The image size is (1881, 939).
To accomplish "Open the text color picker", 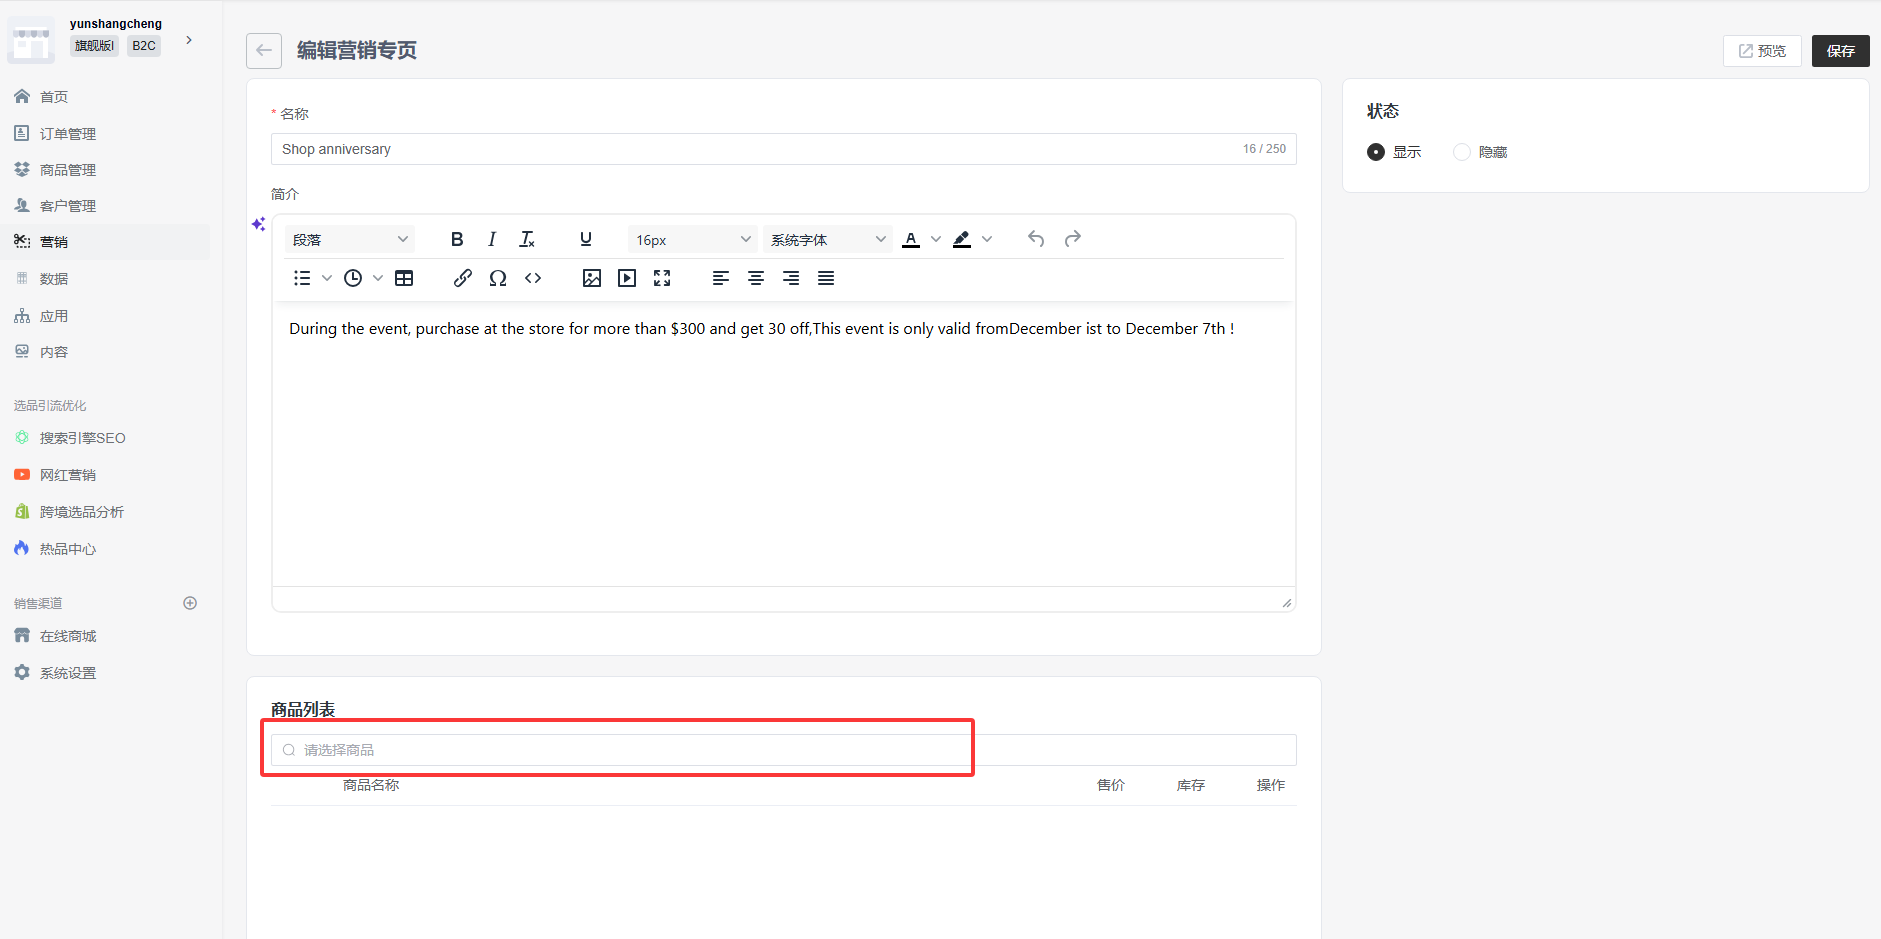I will 911,239.
